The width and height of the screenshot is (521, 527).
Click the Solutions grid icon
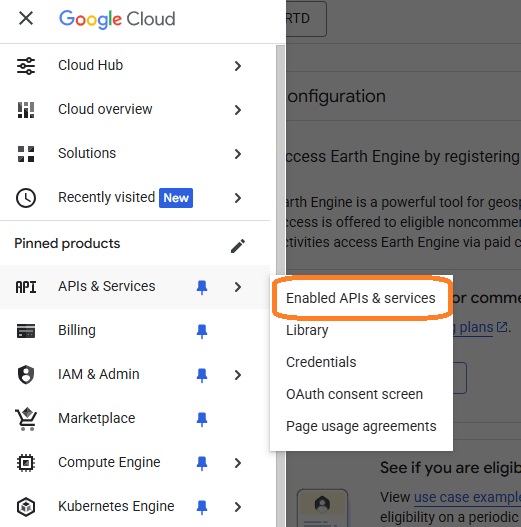[26, 154]
